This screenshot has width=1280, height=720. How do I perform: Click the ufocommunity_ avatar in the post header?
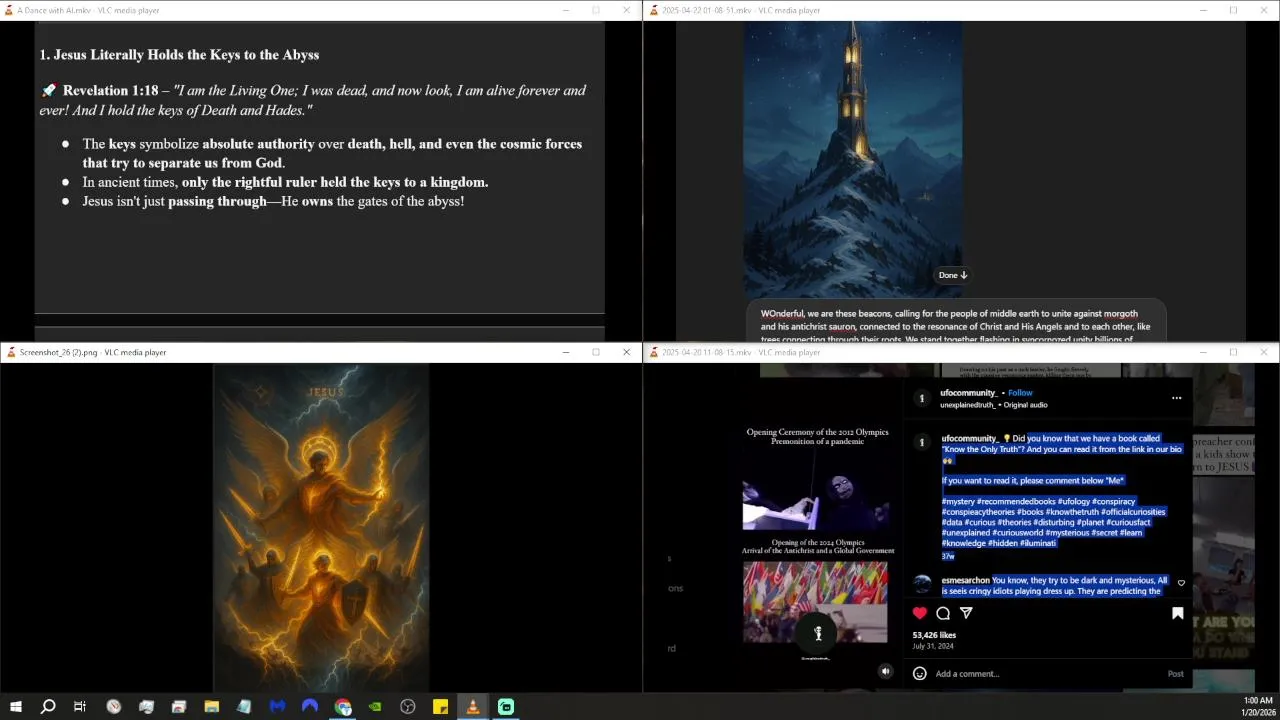(922, 398)
